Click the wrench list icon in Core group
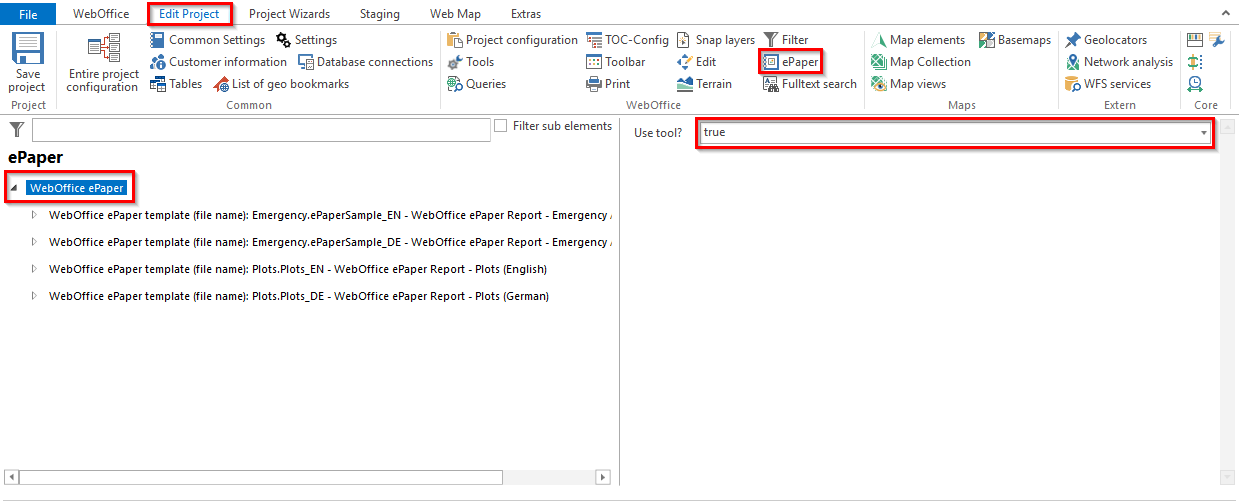The height and width of the screenshot is (502, 1239). pyautogui.click(x=1217, y=40)
